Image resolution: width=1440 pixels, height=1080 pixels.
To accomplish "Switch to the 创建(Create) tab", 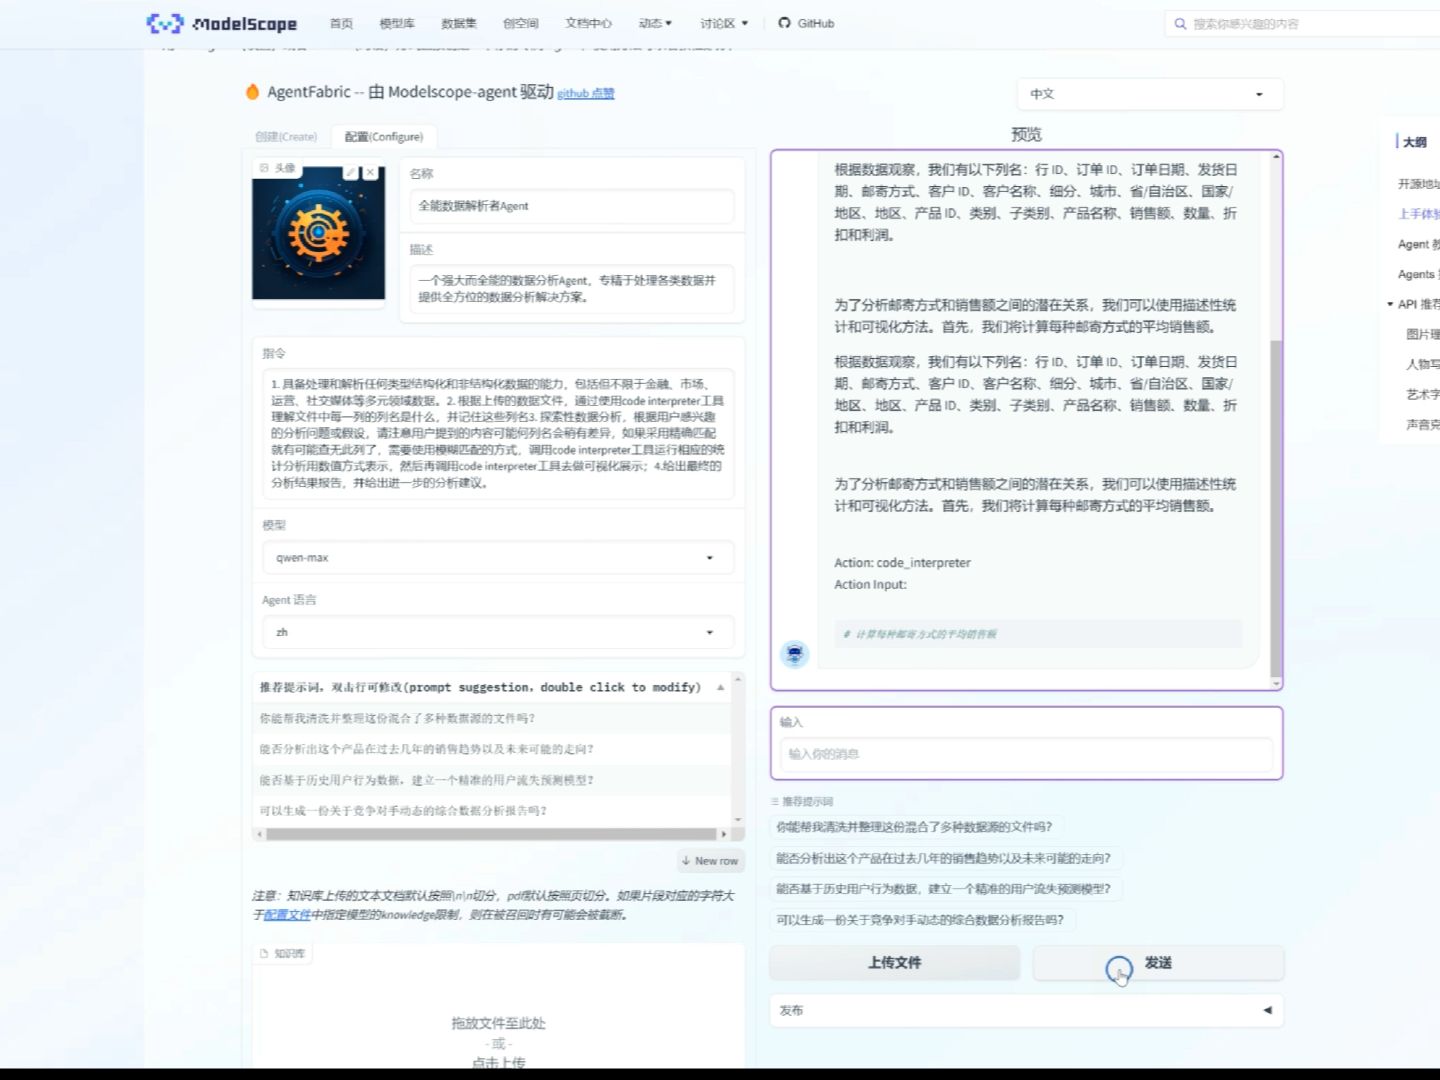I will pos(286,137).
